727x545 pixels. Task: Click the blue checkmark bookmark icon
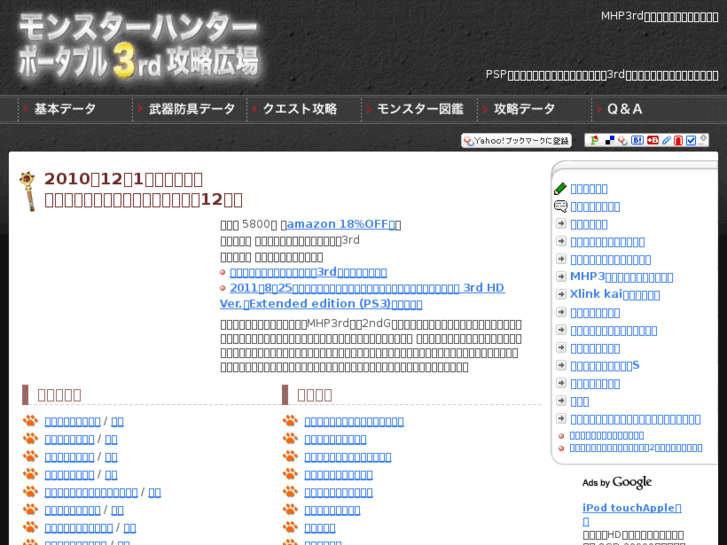click(691, 140)
